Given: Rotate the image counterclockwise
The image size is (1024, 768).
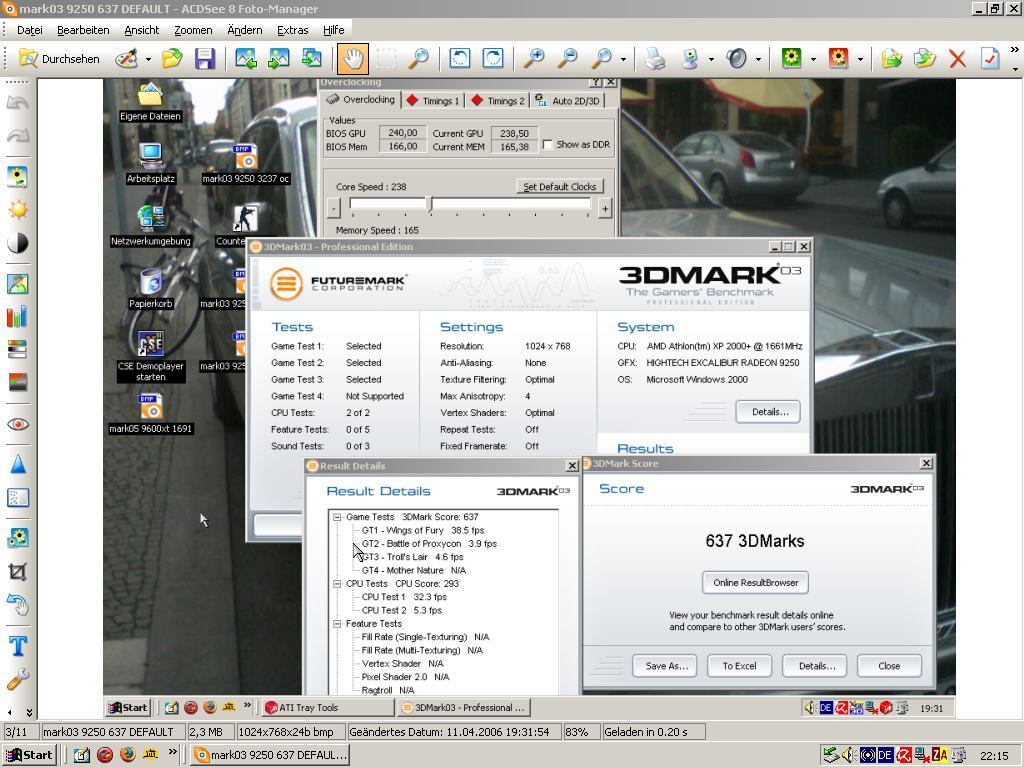Looking at the screenshot, I should [460, 59].
